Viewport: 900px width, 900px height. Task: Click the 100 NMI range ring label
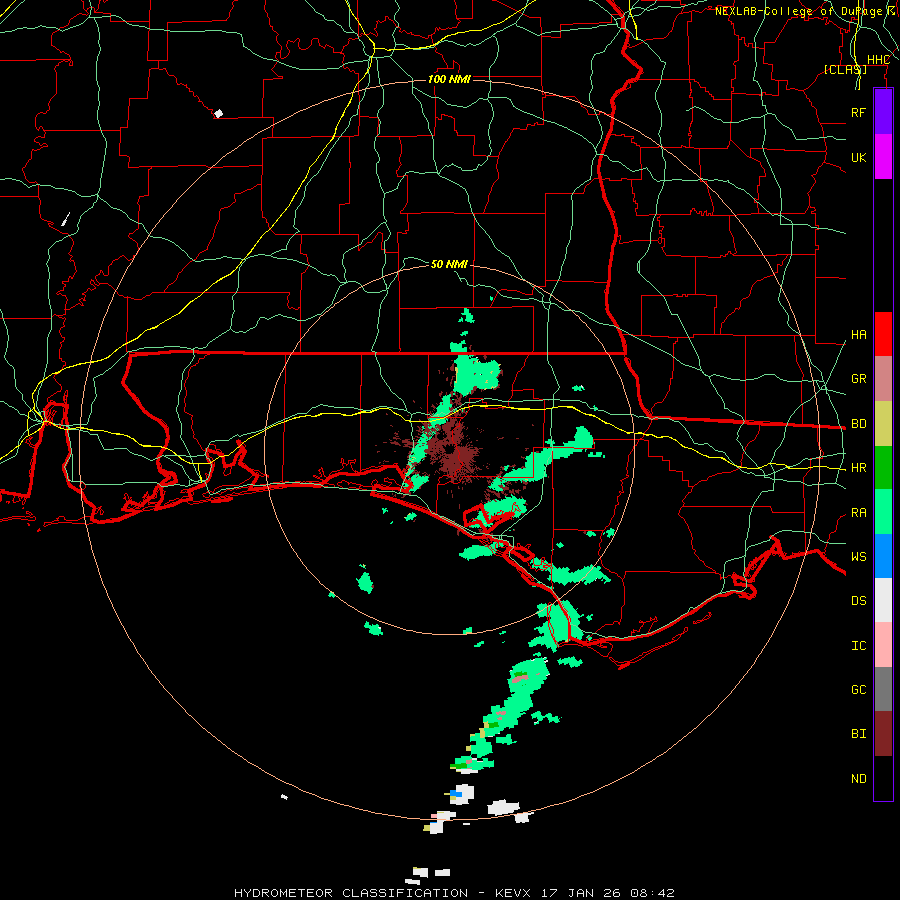point(449,79)
